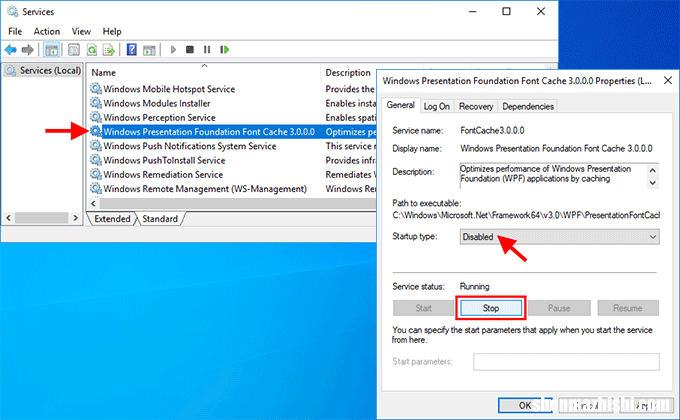Click the Forward arrow in Services toolbar
The height and width of the screenshot is (420, 680).
[x=28, y=50]
